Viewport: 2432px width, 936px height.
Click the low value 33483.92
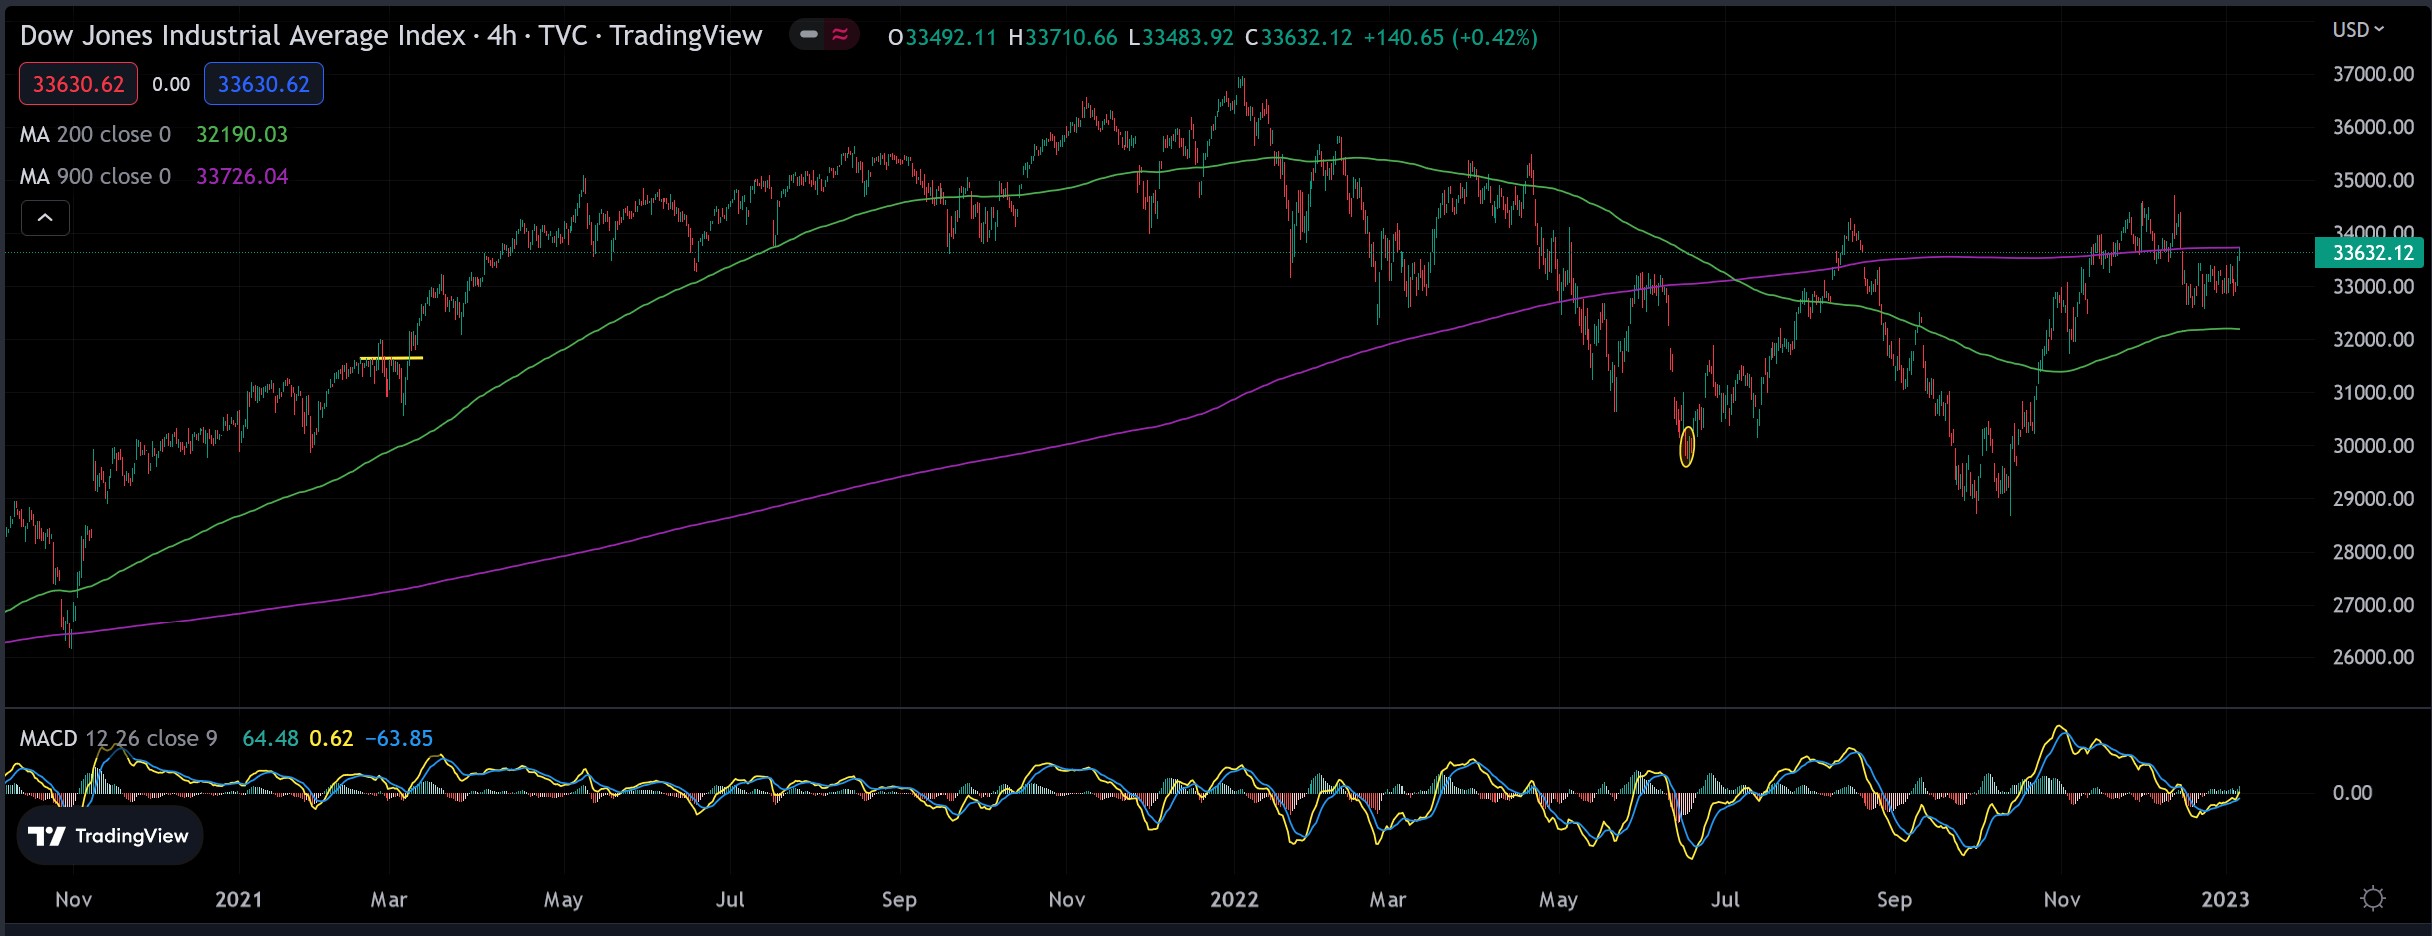[1187, 37]
